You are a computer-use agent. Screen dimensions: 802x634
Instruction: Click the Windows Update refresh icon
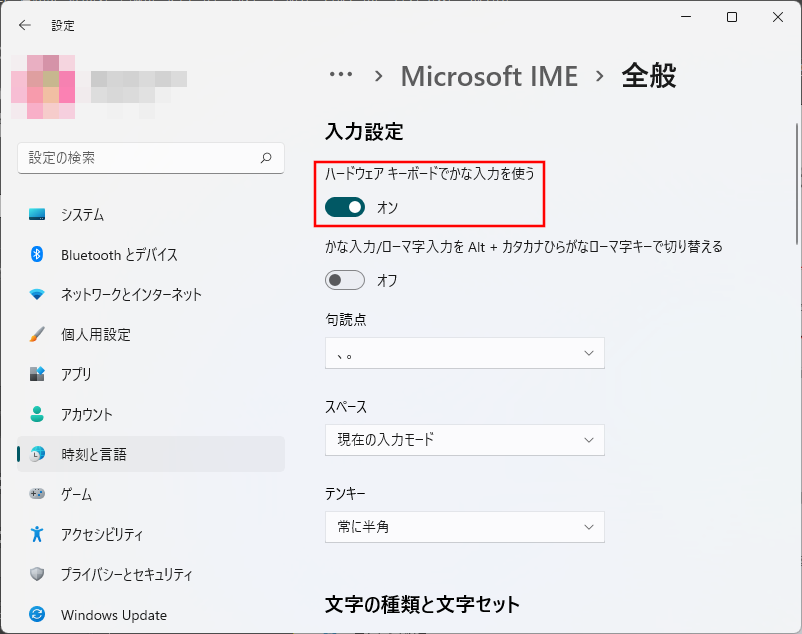pos(37,615)
